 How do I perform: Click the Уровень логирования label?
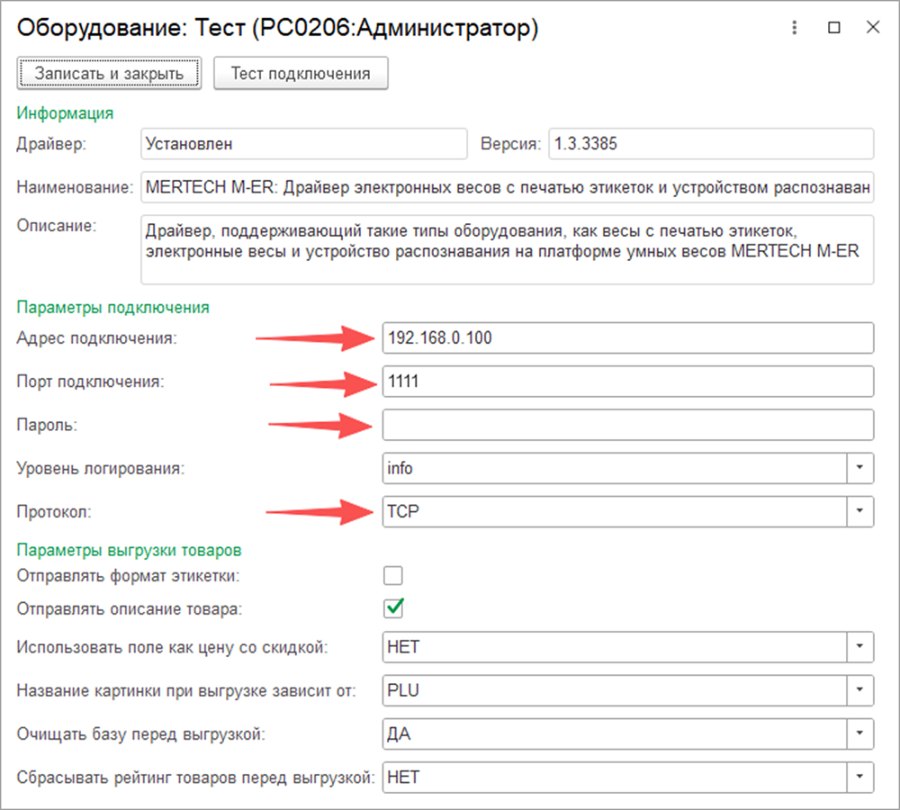[100, 468]
